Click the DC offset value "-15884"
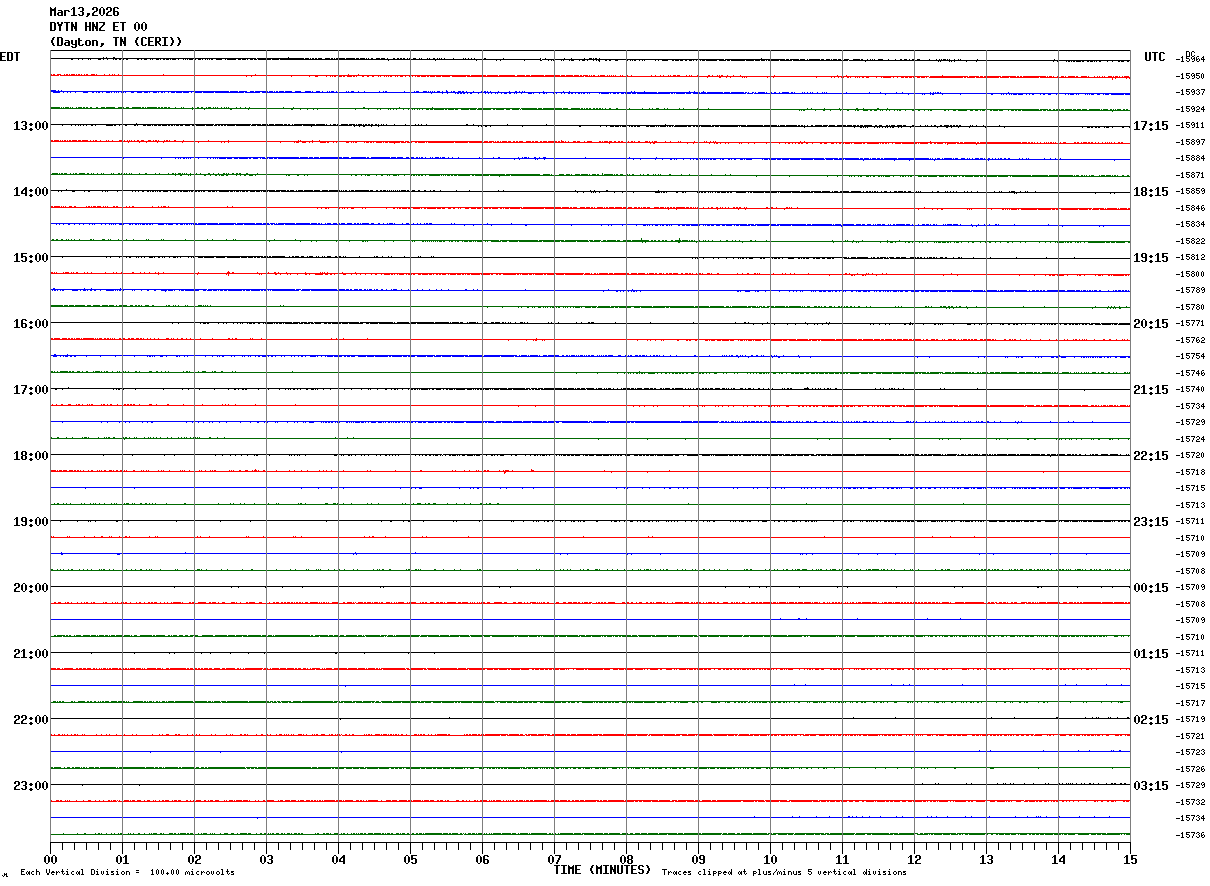The height and width of the screenshot is (886, 1210). pyautogui.click(x=1190, y=158)
